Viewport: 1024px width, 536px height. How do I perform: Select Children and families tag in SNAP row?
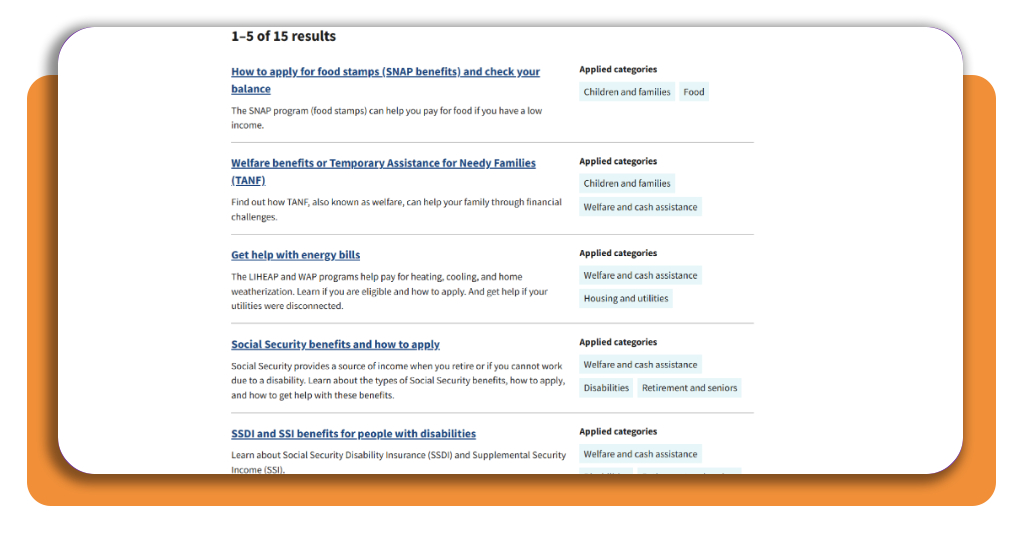627,92
